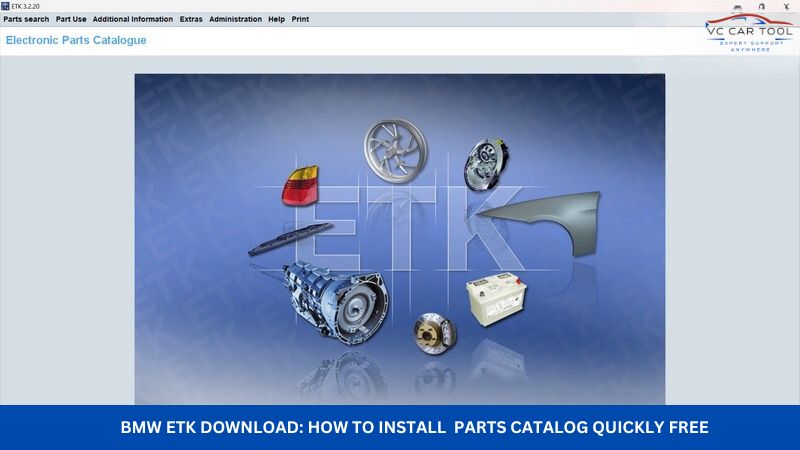Open the Parts search menu
This screenshot has width=800, height=450.
(26, 19)
